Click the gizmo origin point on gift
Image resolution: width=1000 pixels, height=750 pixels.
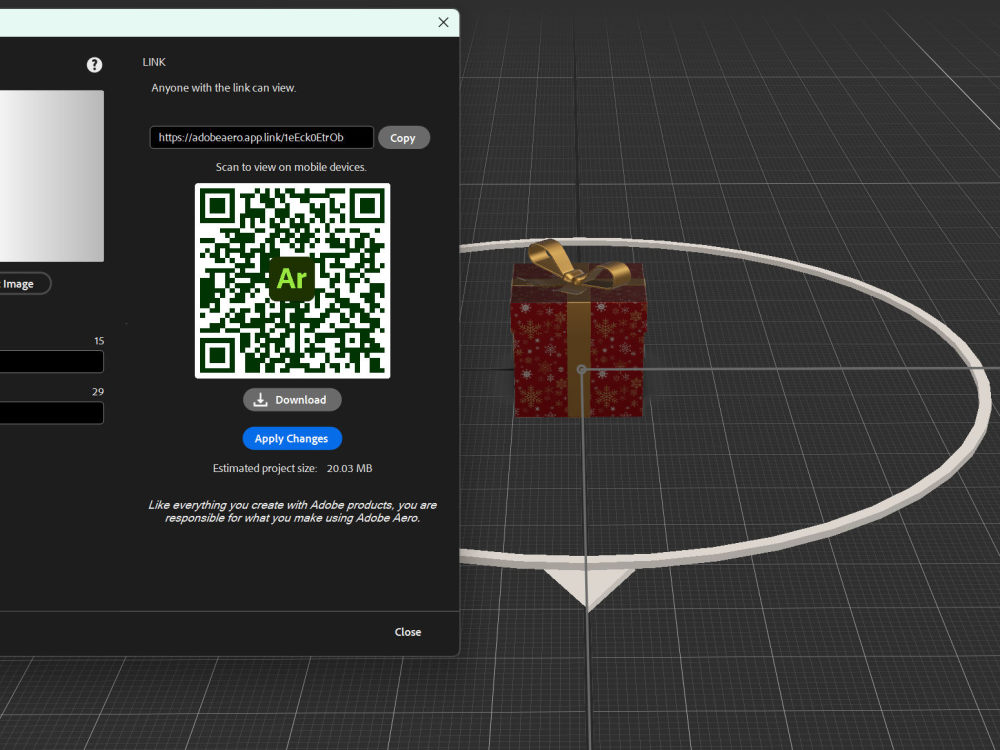click(x=582, y=369)
